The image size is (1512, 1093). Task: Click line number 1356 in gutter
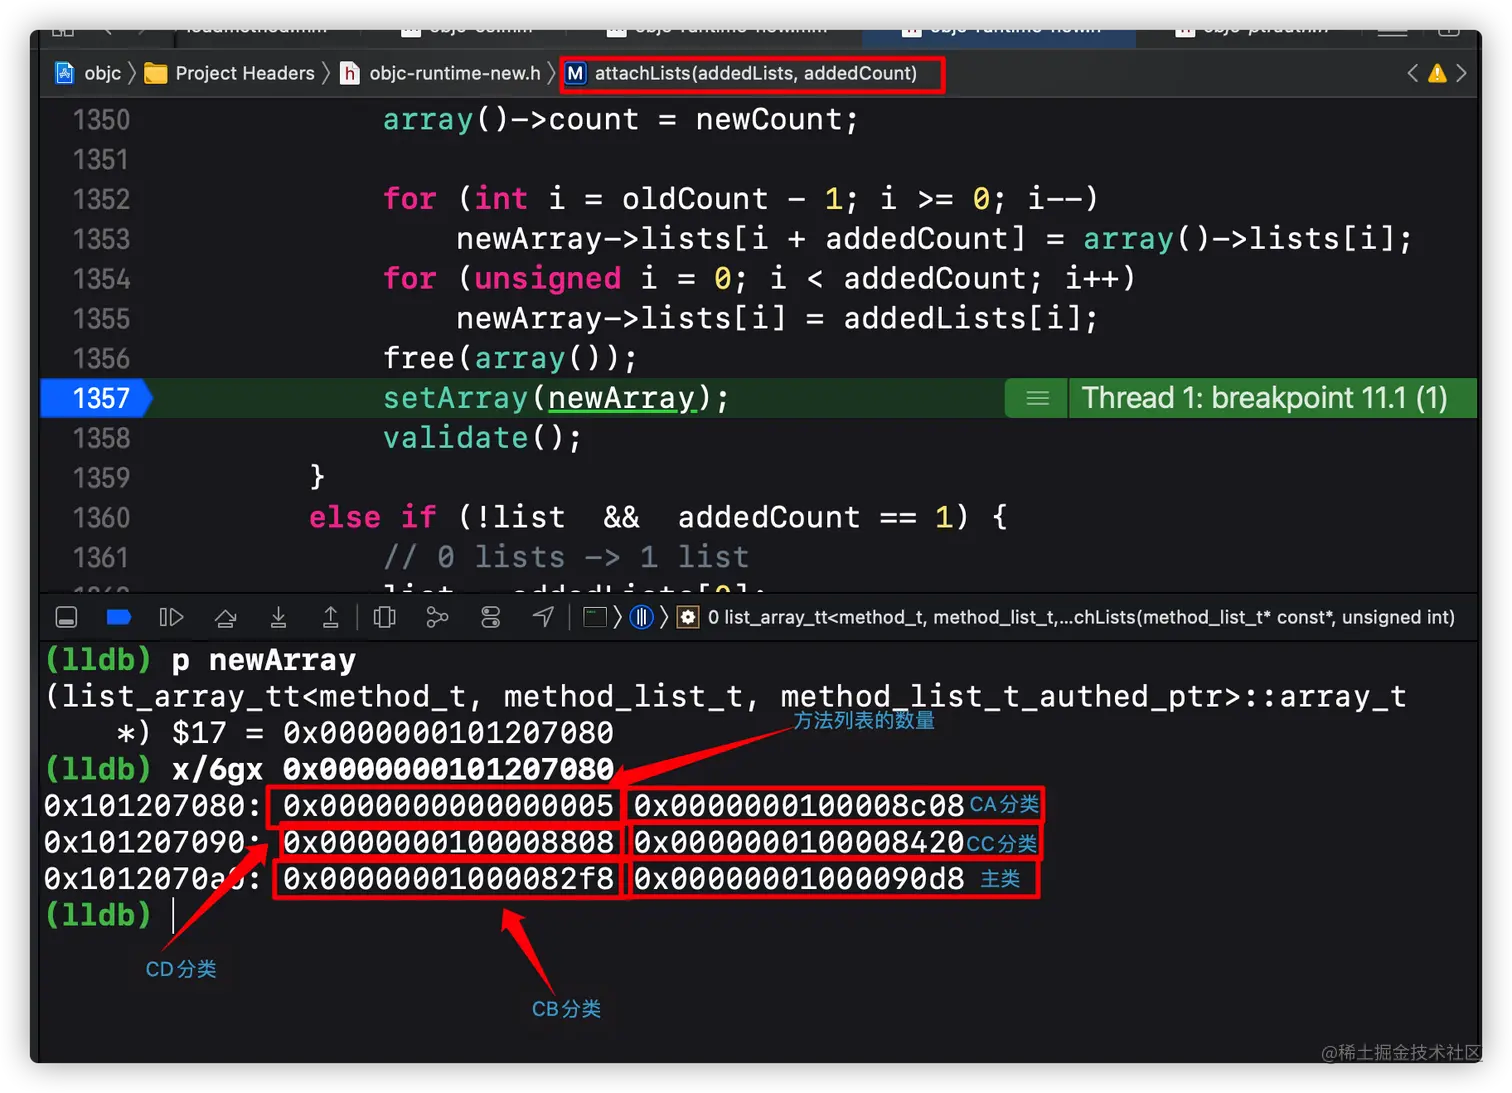coord(101,358)
